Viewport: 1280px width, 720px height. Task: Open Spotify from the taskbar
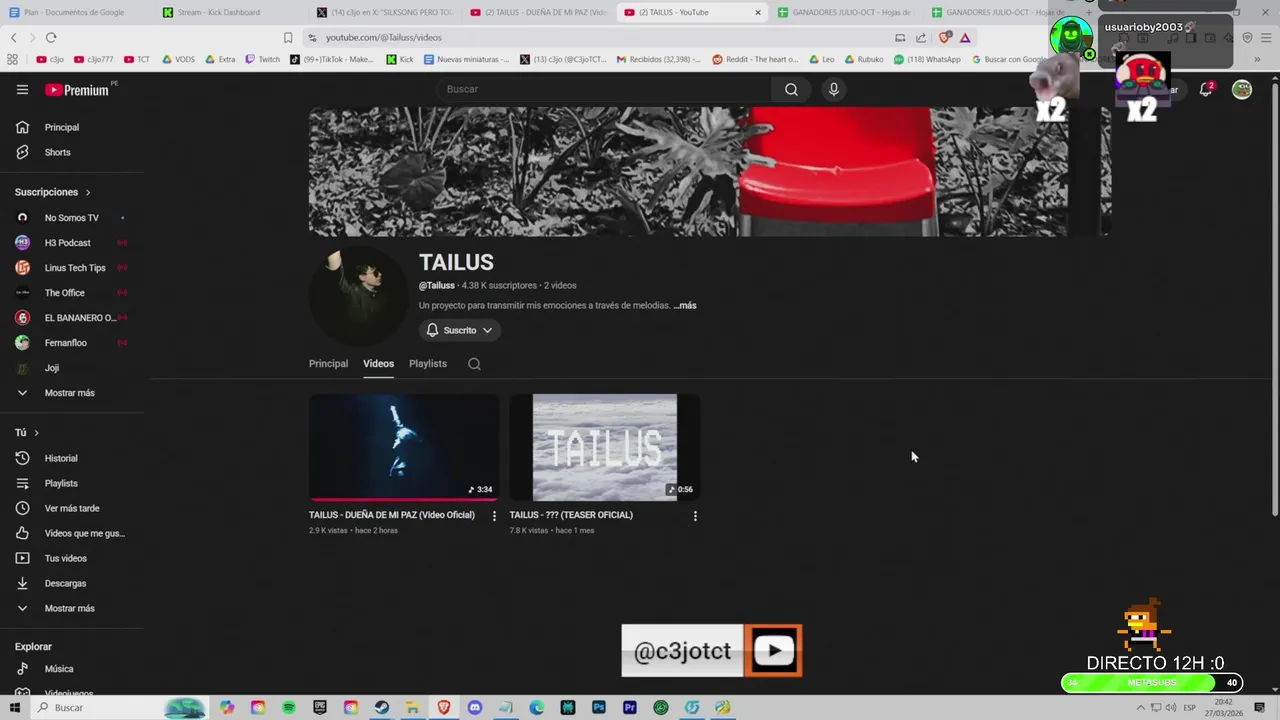pos(289,707)
